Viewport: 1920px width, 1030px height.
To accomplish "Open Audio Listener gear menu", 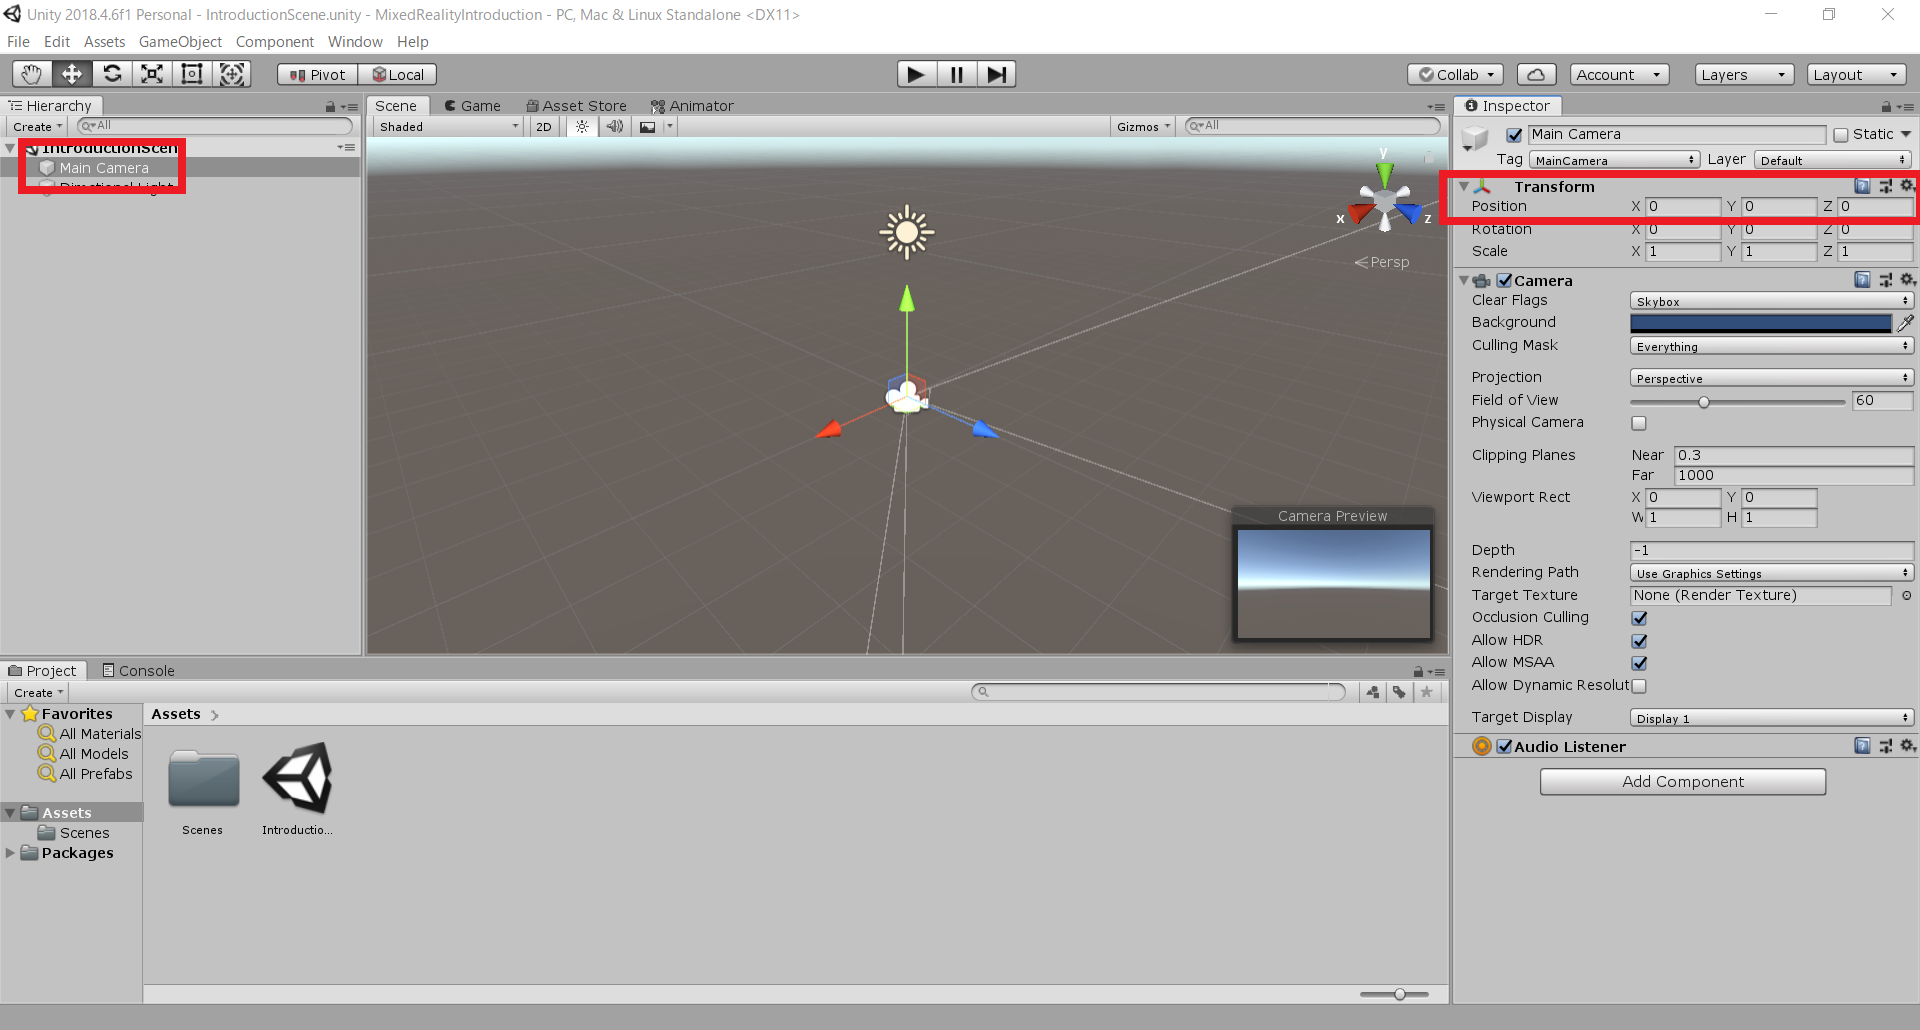I will (1907, 746).
